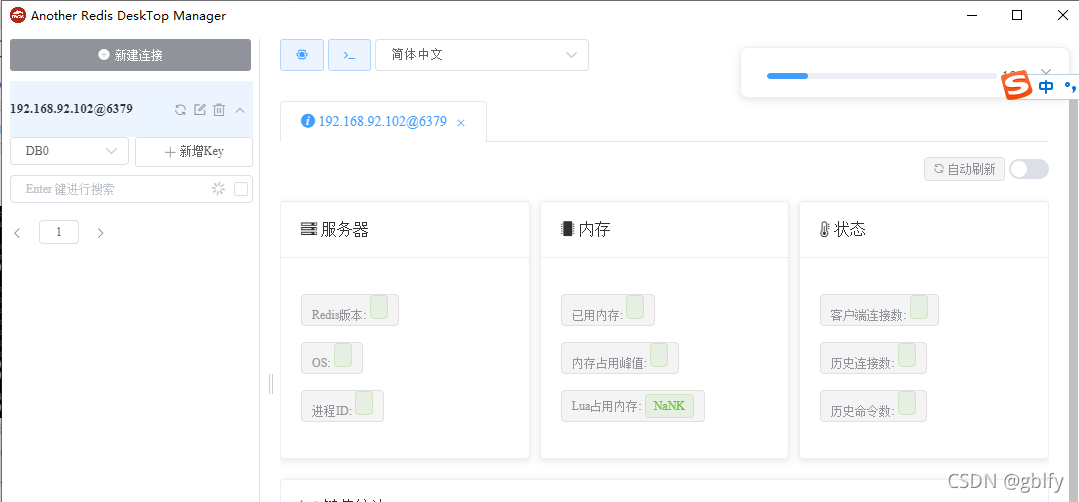
Task: Click the Redis版本 tag
Action: click(350, 310)
